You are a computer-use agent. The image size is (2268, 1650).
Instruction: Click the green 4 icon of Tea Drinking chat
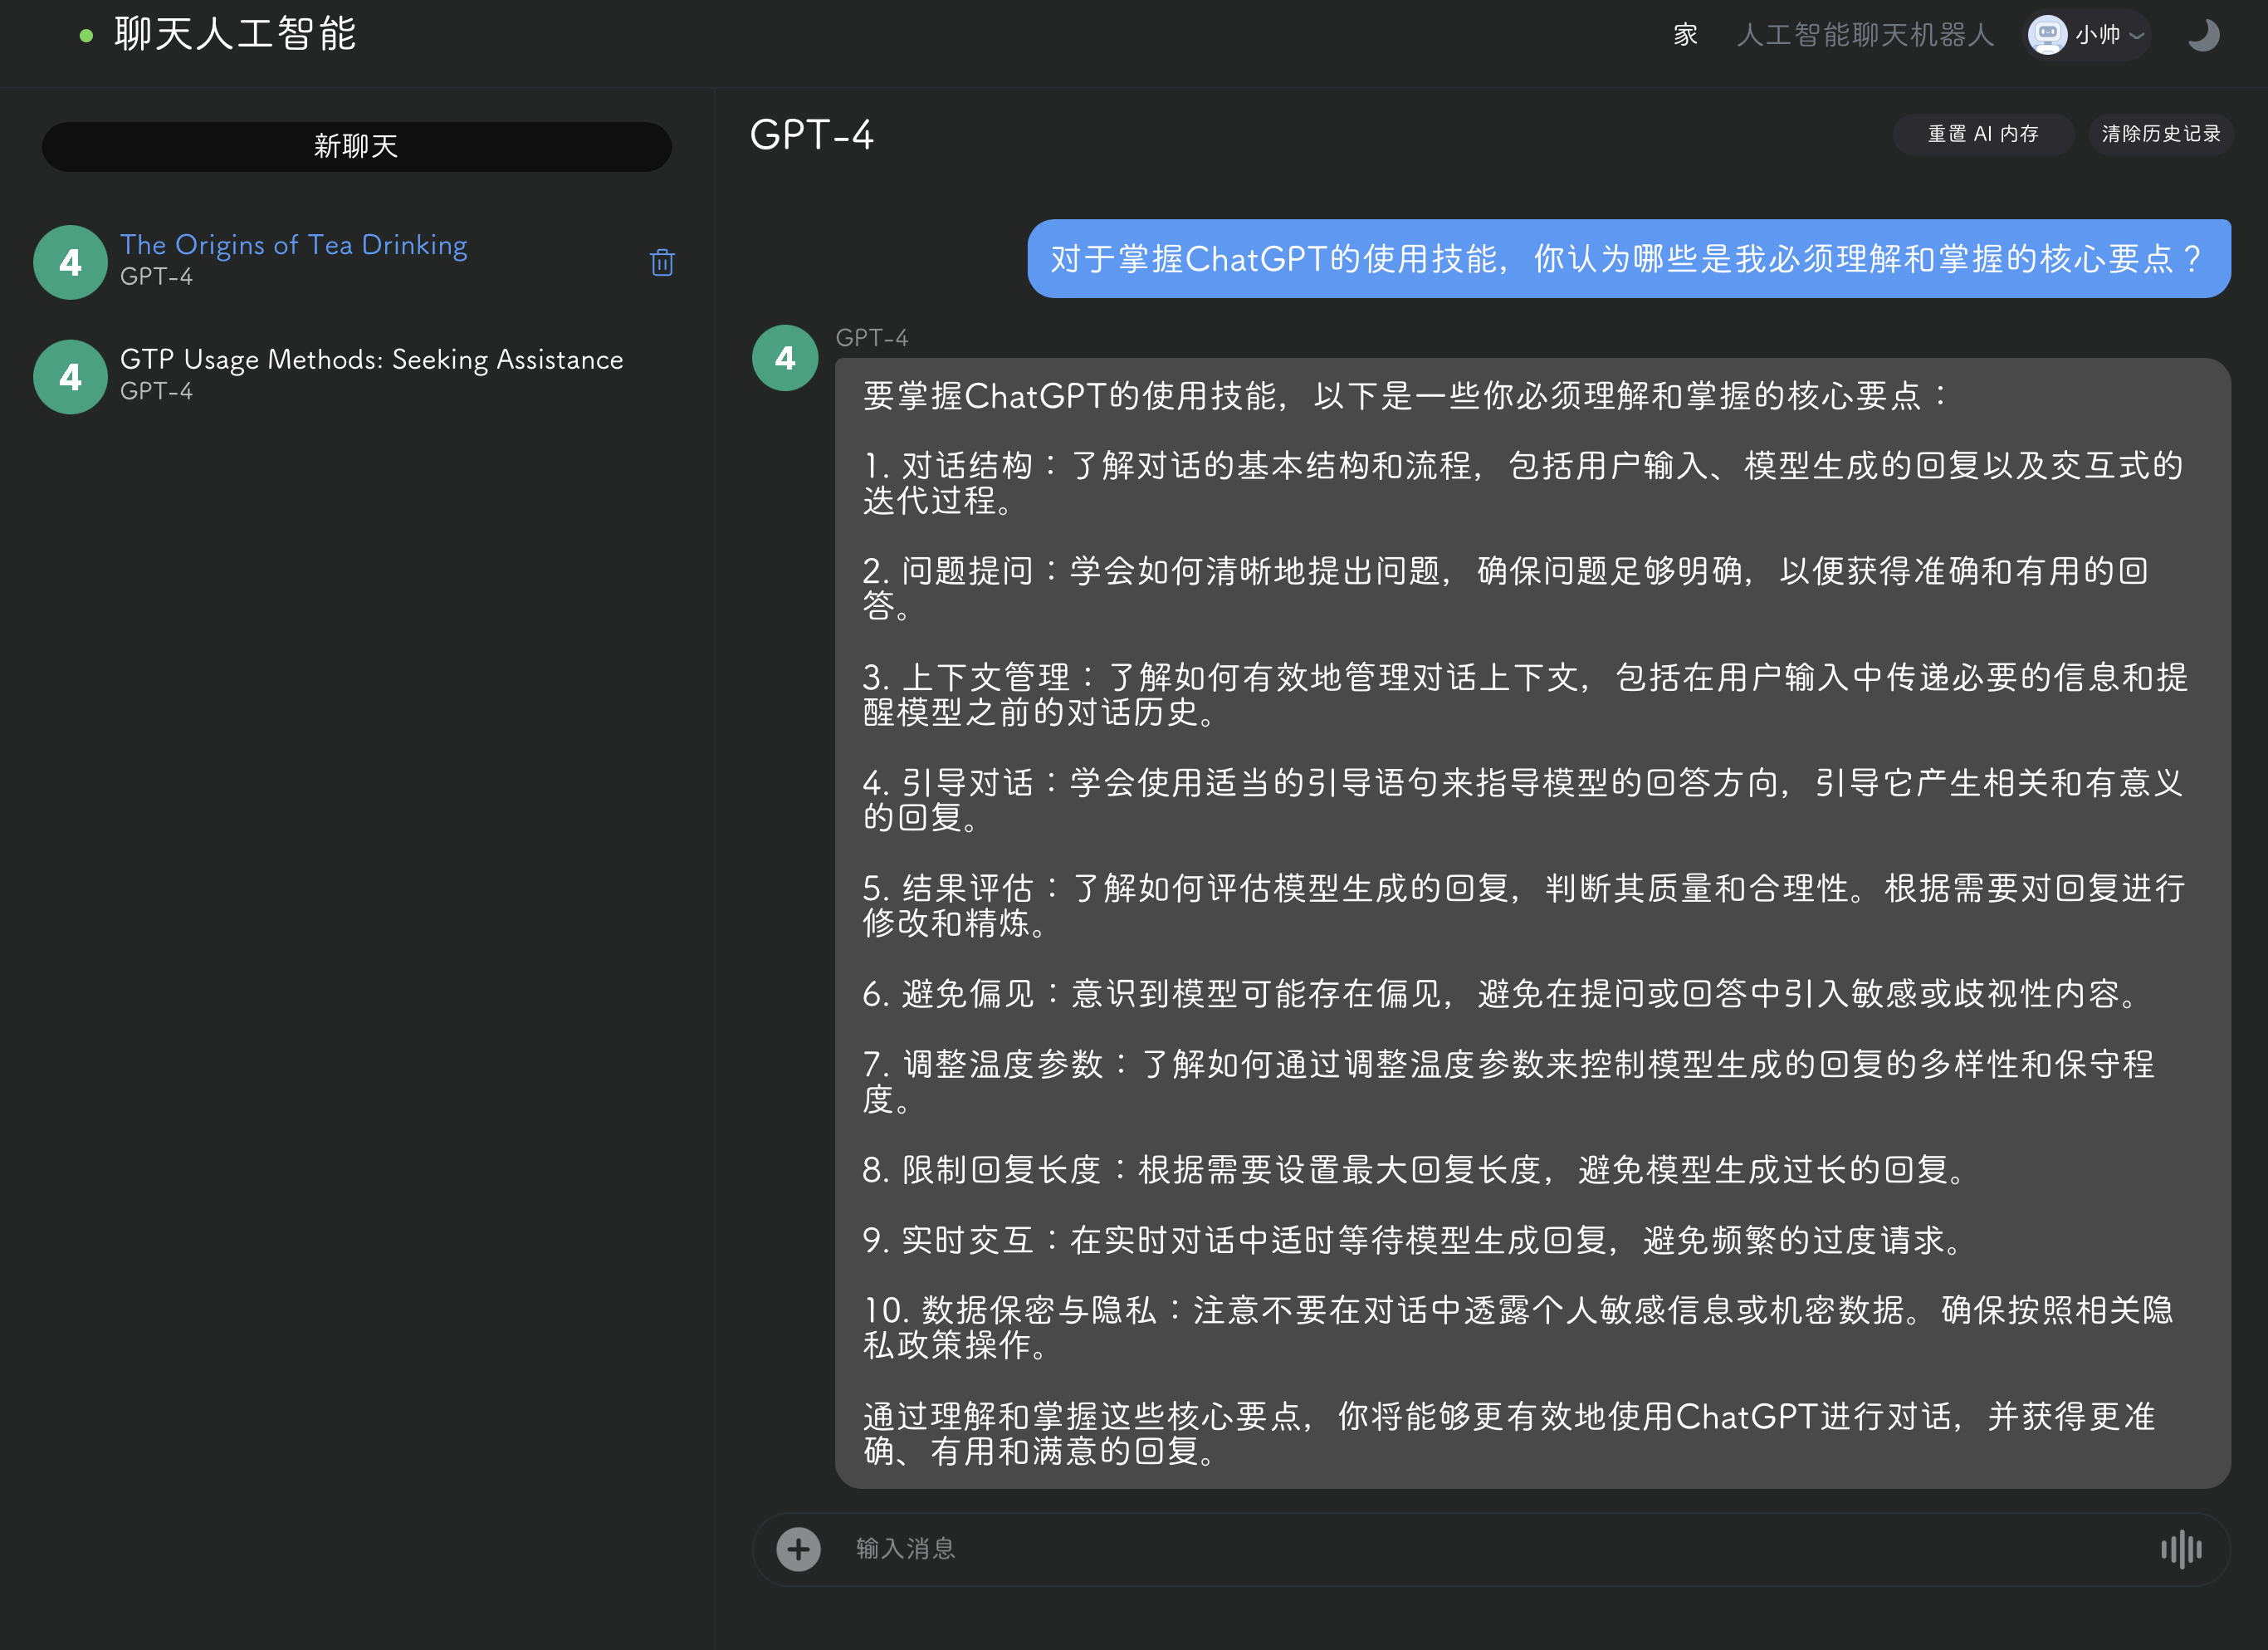[x=70, y=262]
